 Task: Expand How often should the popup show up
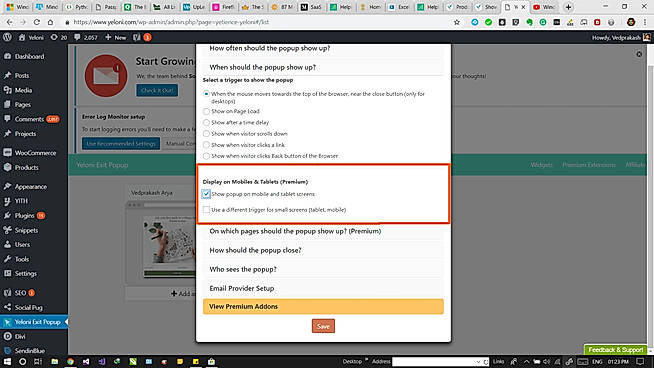coord(323,48)
